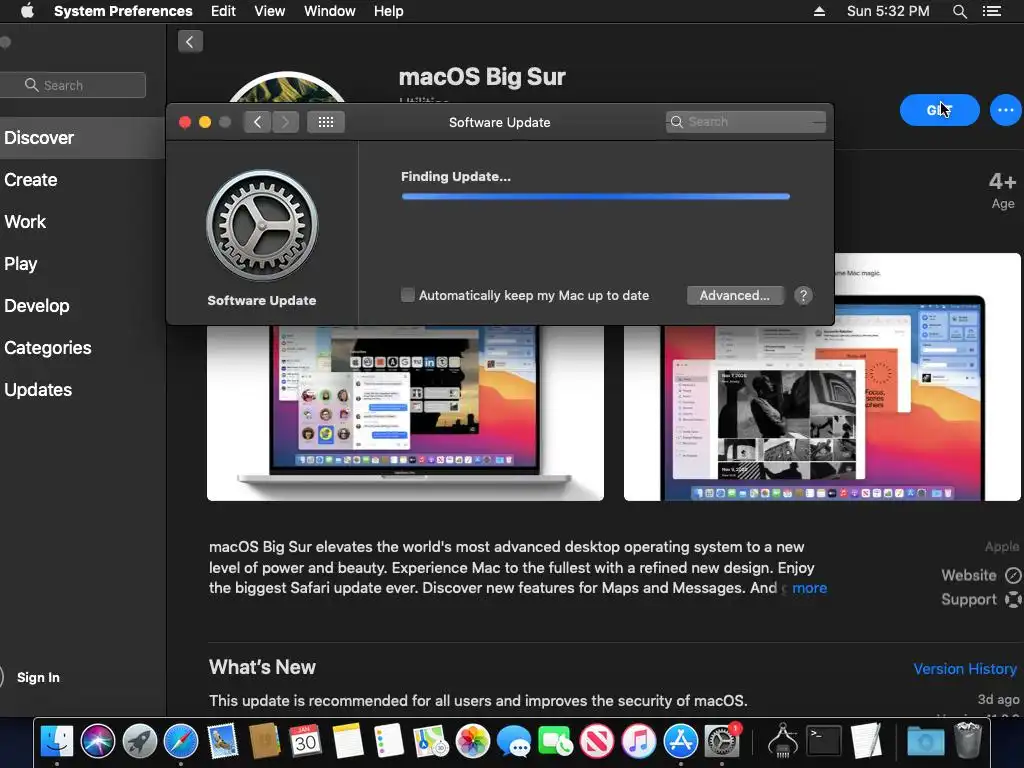Select Categories in App Store sidebar
This screenshot has width=1024, height=768.
coord(48,347)
